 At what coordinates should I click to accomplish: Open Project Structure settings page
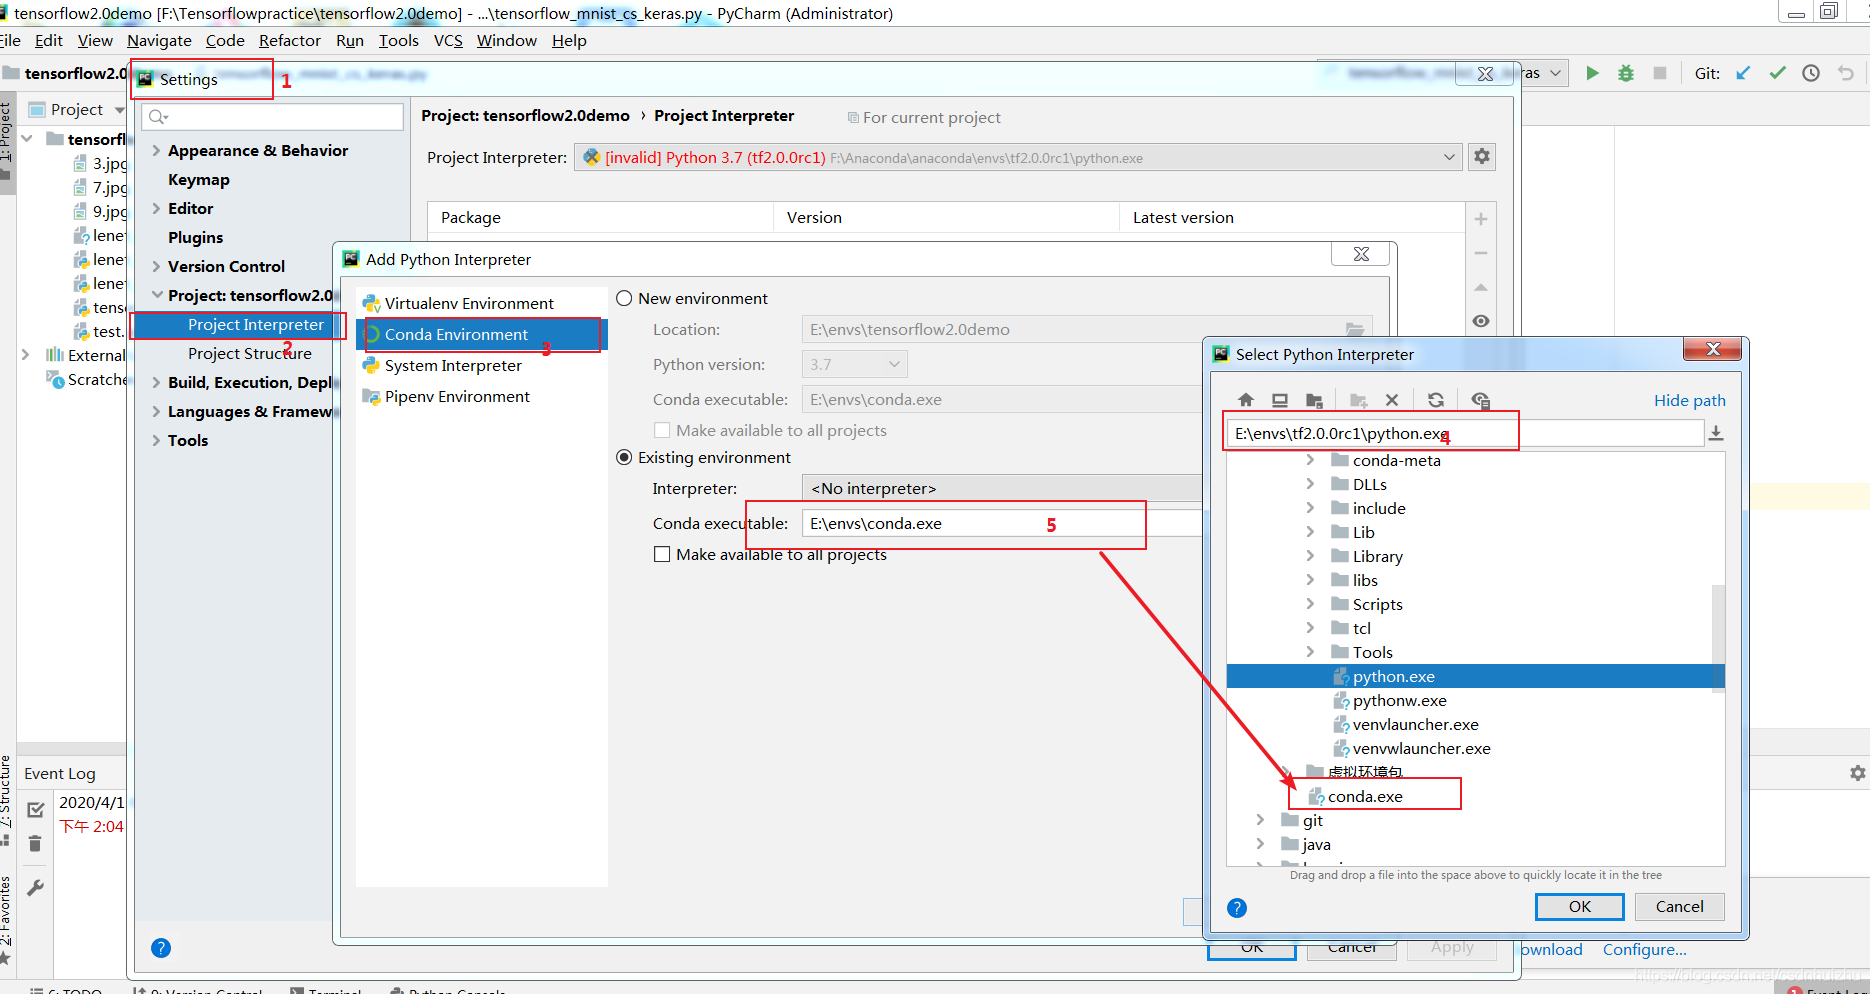pos(249,353)
